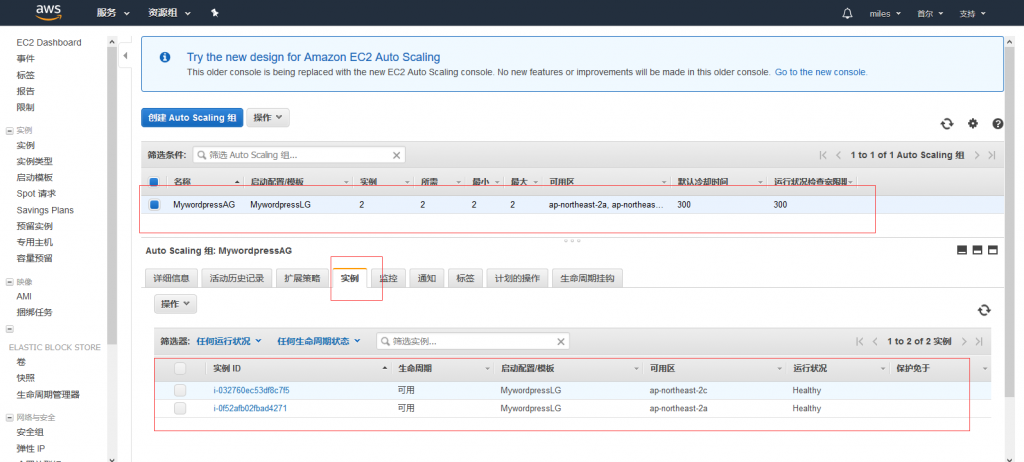Open Spot 请求 in the sidebar
Screen dimensions: 1024x462
coord(36,193)
